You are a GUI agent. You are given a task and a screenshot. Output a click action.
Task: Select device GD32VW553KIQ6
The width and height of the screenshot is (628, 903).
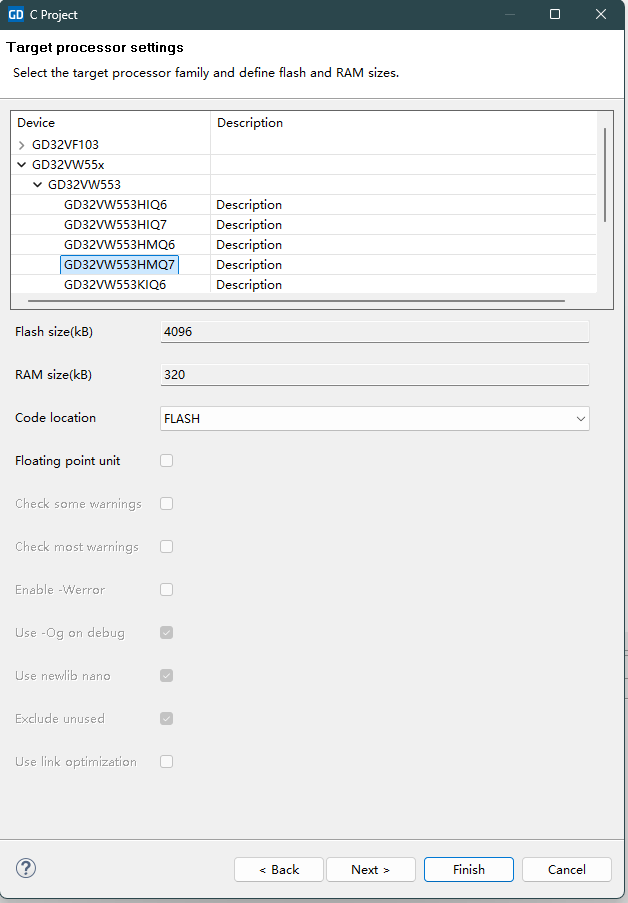pyautogui.click(x=115, y=285)
